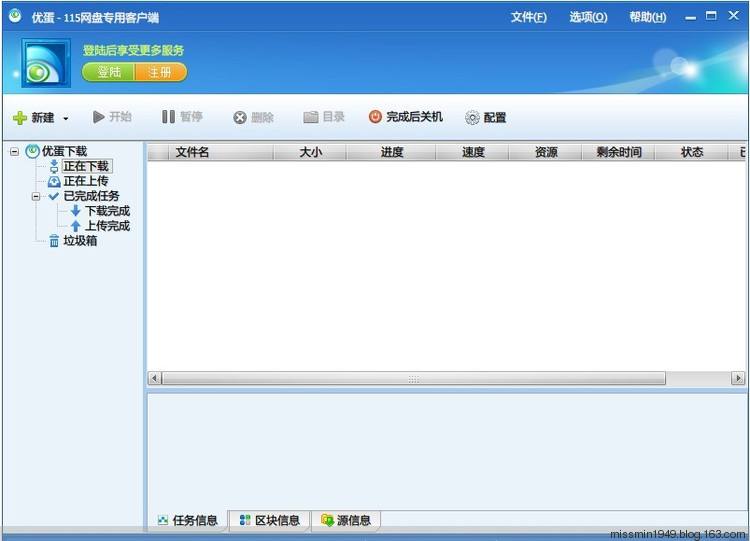Maximize the 优蛋 window

[711, 16]
